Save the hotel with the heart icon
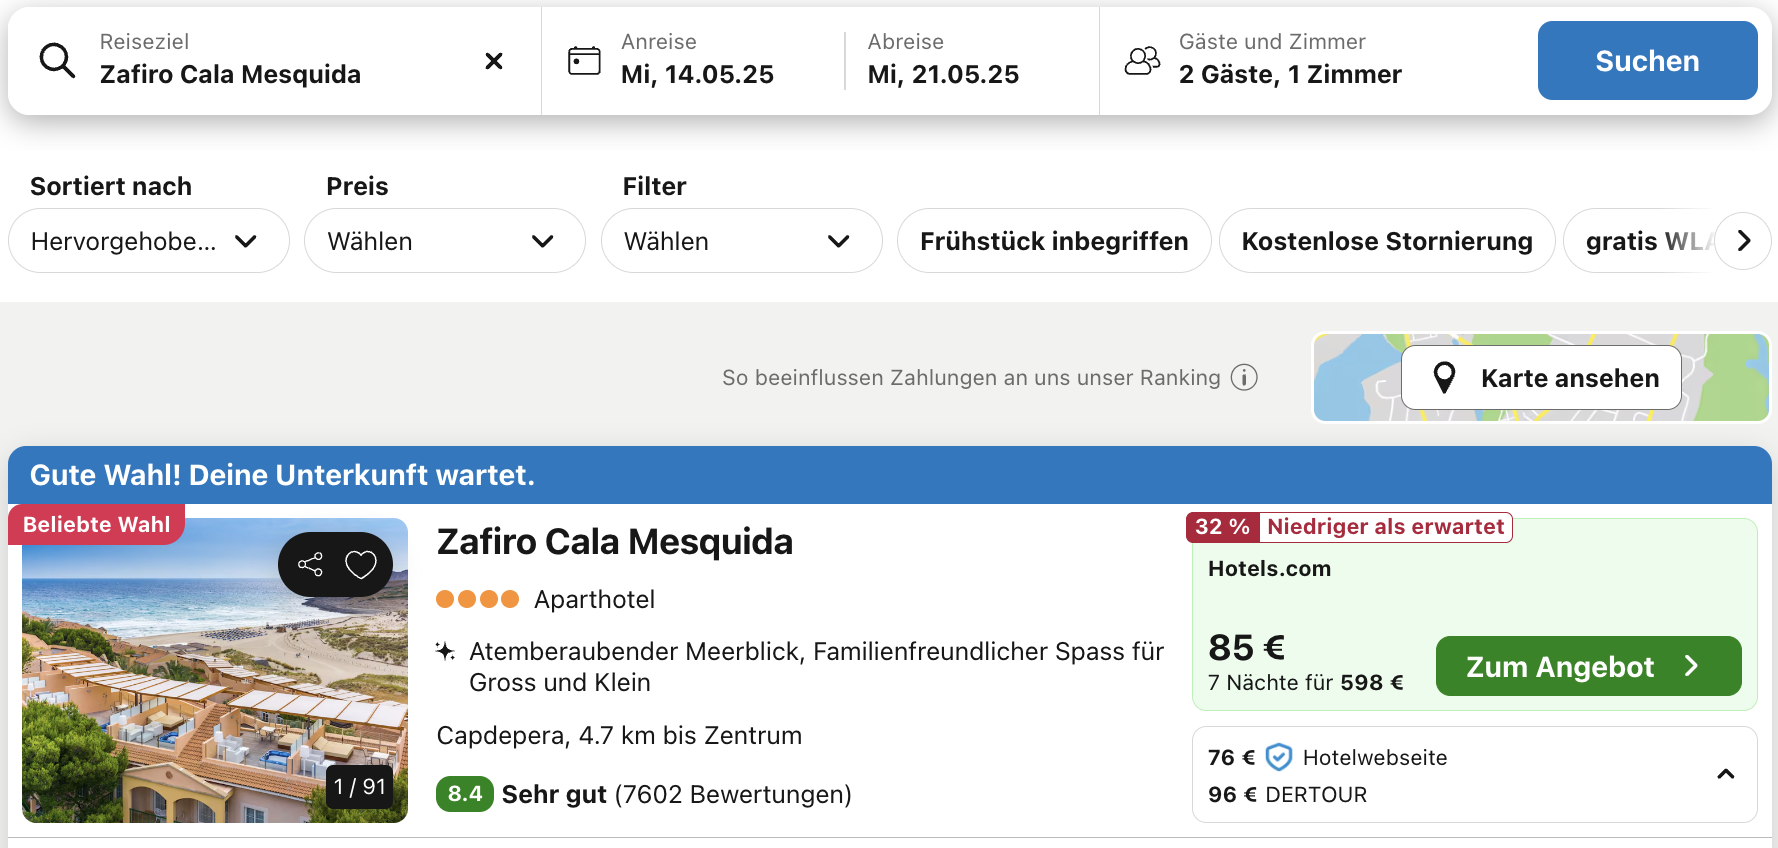The image size is (1778, 848). (361, 565)
